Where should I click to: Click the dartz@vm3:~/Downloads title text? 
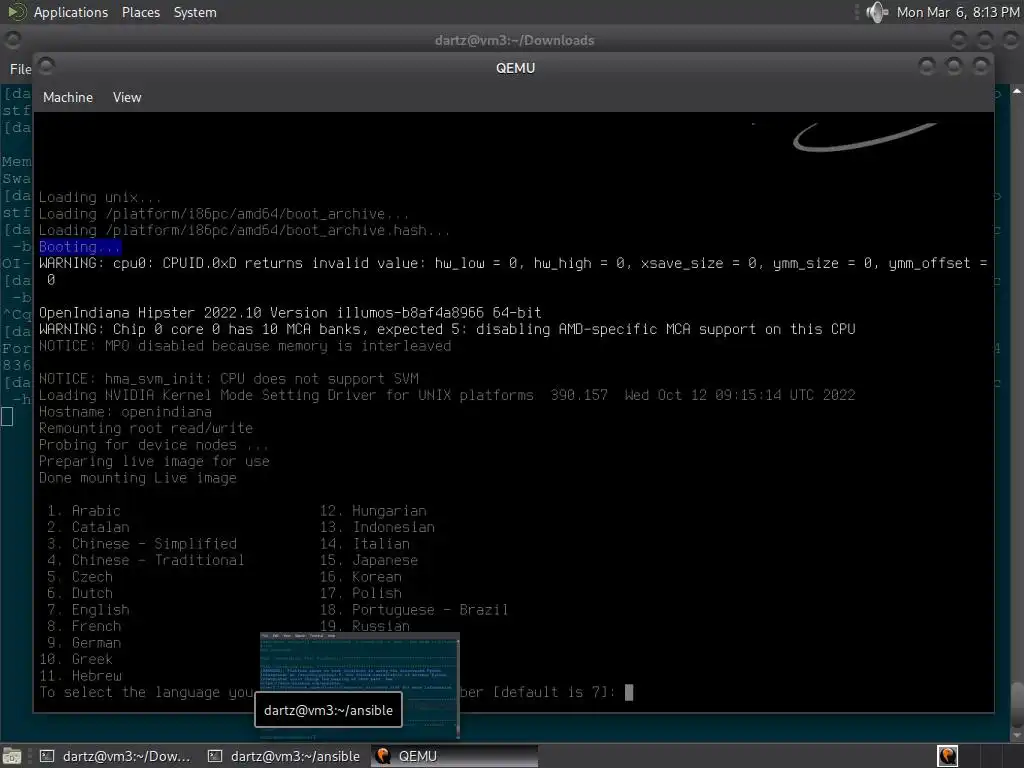[x=515, y=40]
